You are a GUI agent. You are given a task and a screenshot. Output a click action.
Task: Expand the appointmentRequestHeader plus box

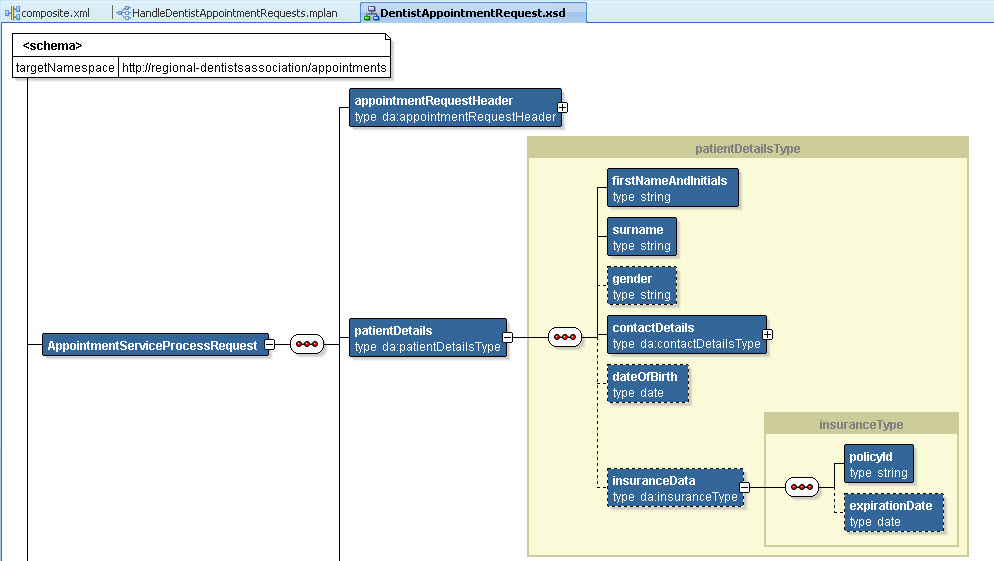[x=562, y=106]
